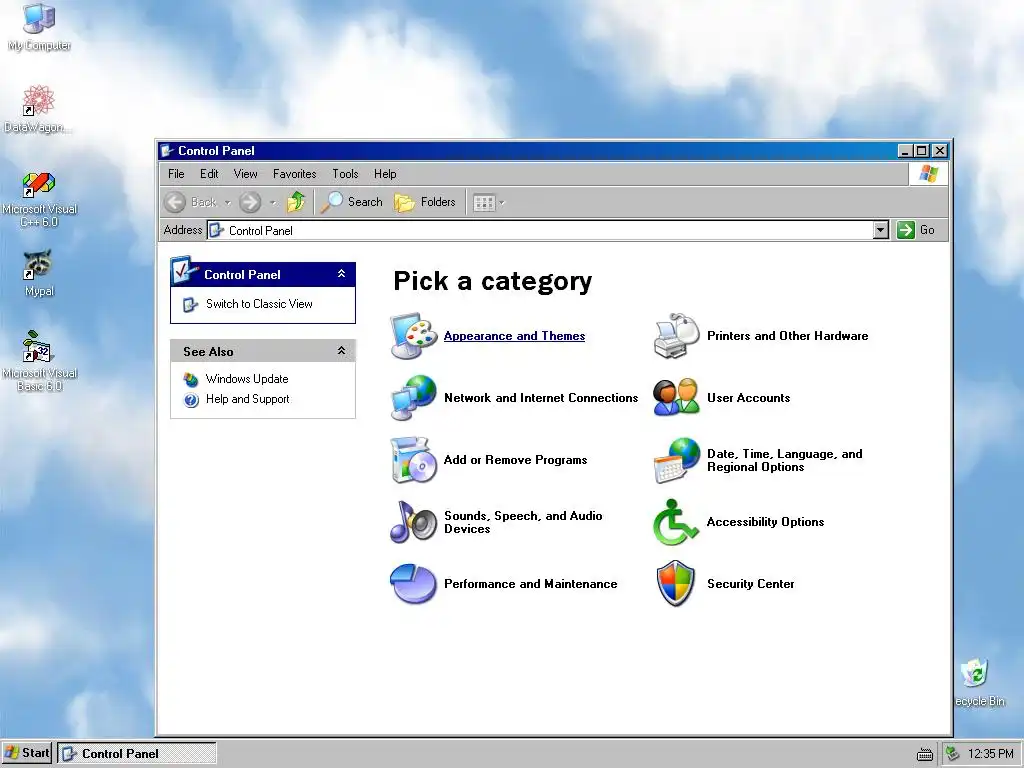Open My Computer desktop icon
Image resolution: width=1024 pixels, height=768 pixels.
coord(39,27)
